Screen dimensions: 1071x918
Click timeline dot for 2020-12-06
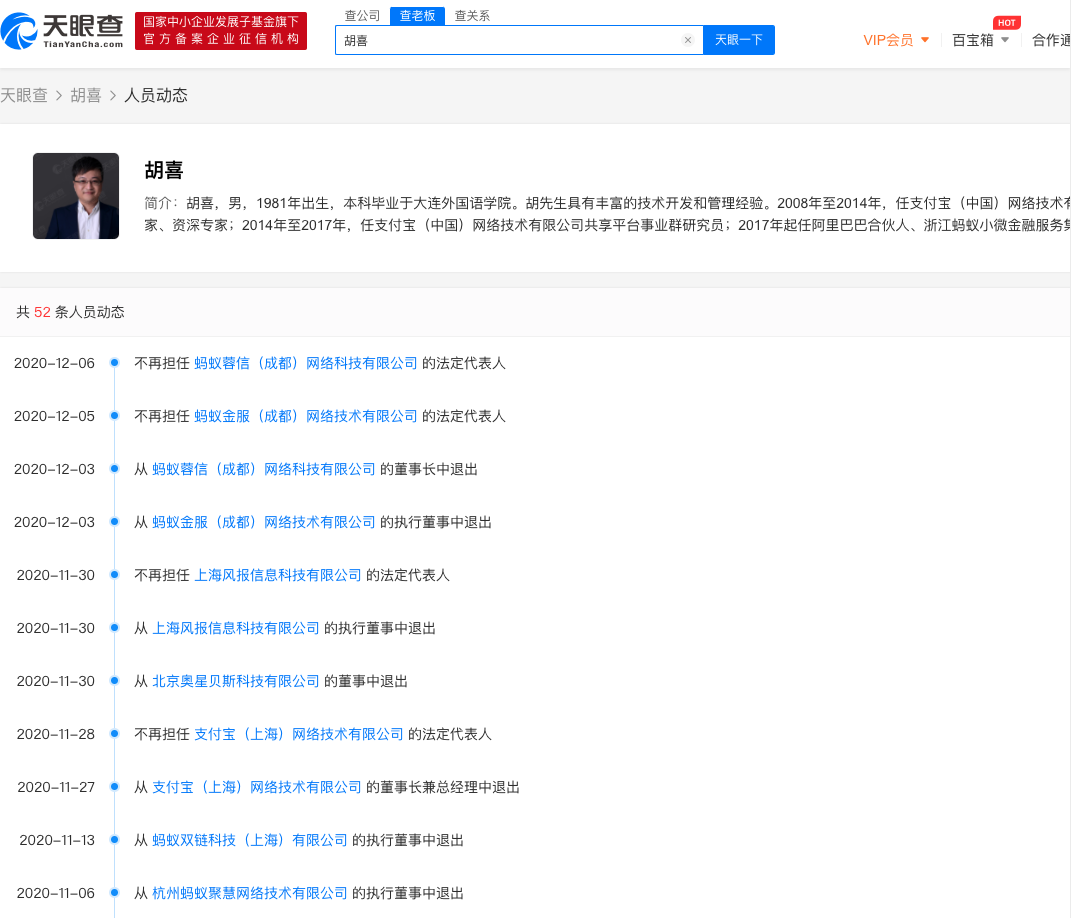[x=115, y=363]
